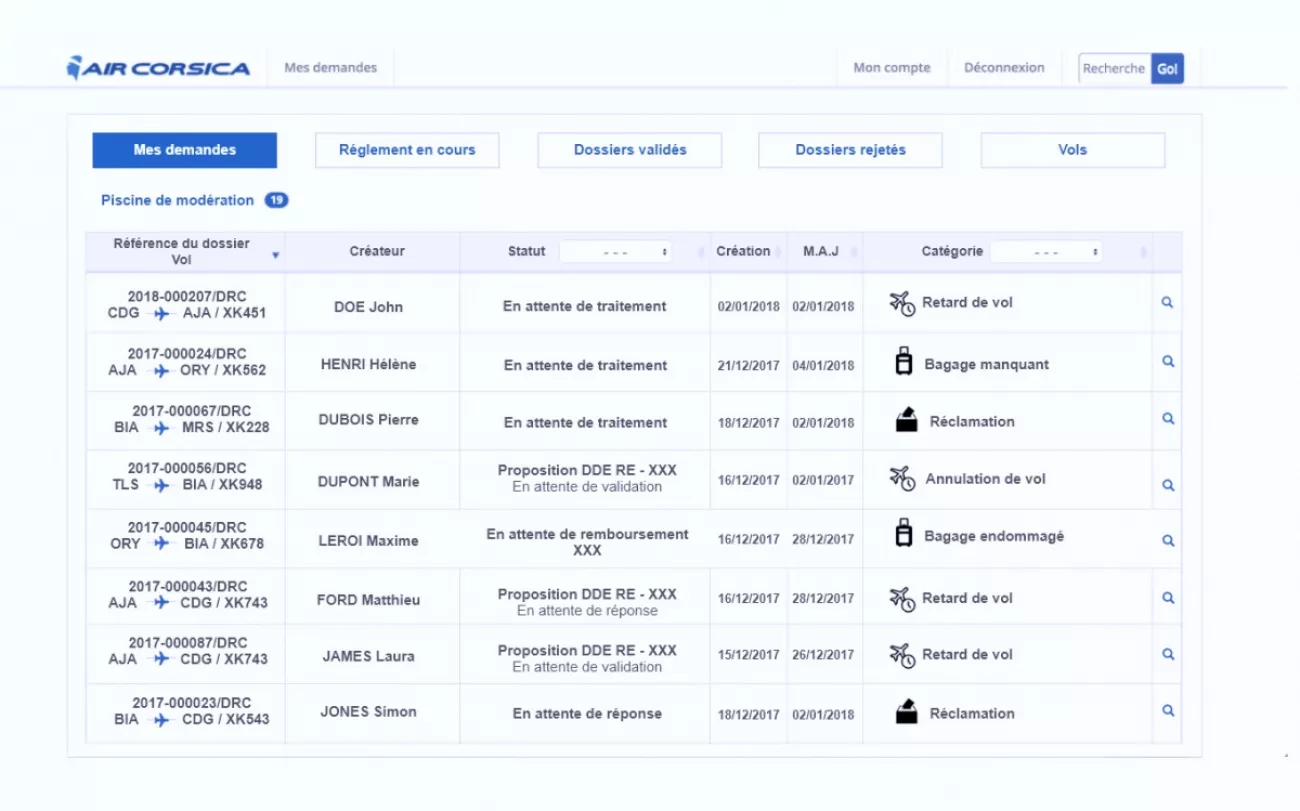Switch to the Vols tab

pyautogui.click(x=1073, y=150)
